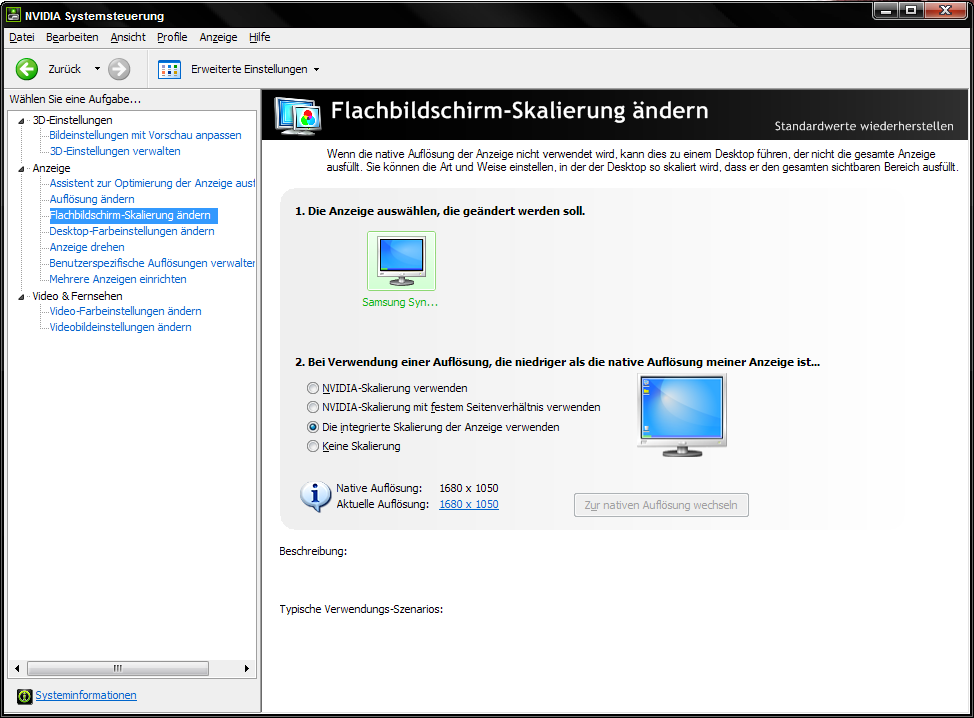
Task: Select the Keine Skalierung radio button
Action: (313, 446)
